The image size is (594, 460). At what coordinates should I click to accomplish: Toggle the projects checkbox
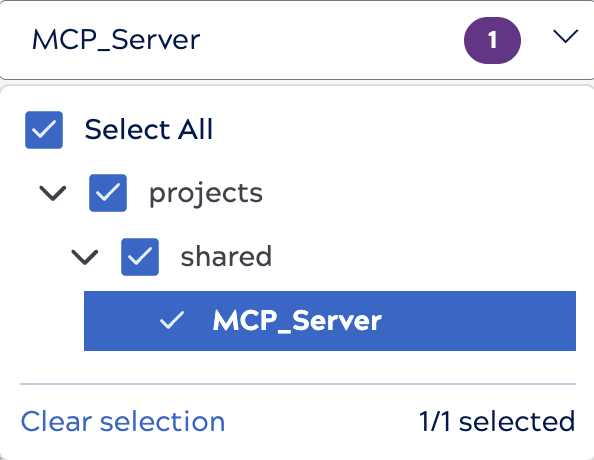(108, 193)
